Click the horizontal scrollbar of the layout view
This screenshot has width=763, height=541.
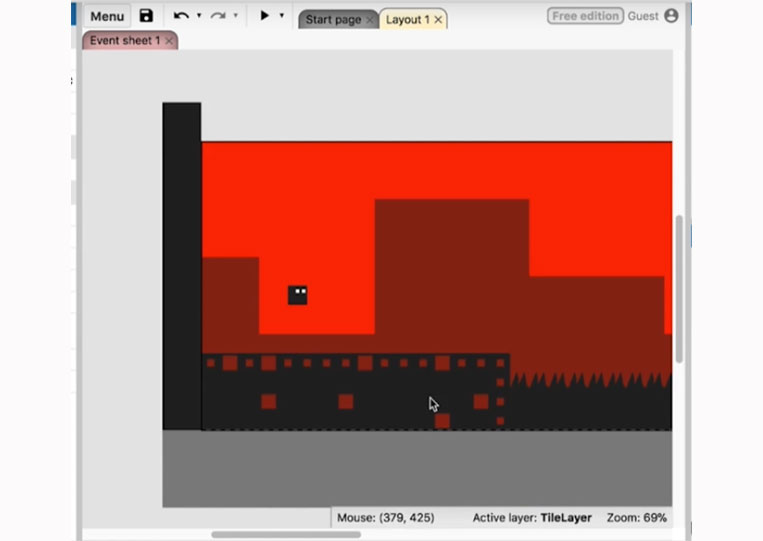(x=286, y=535)
